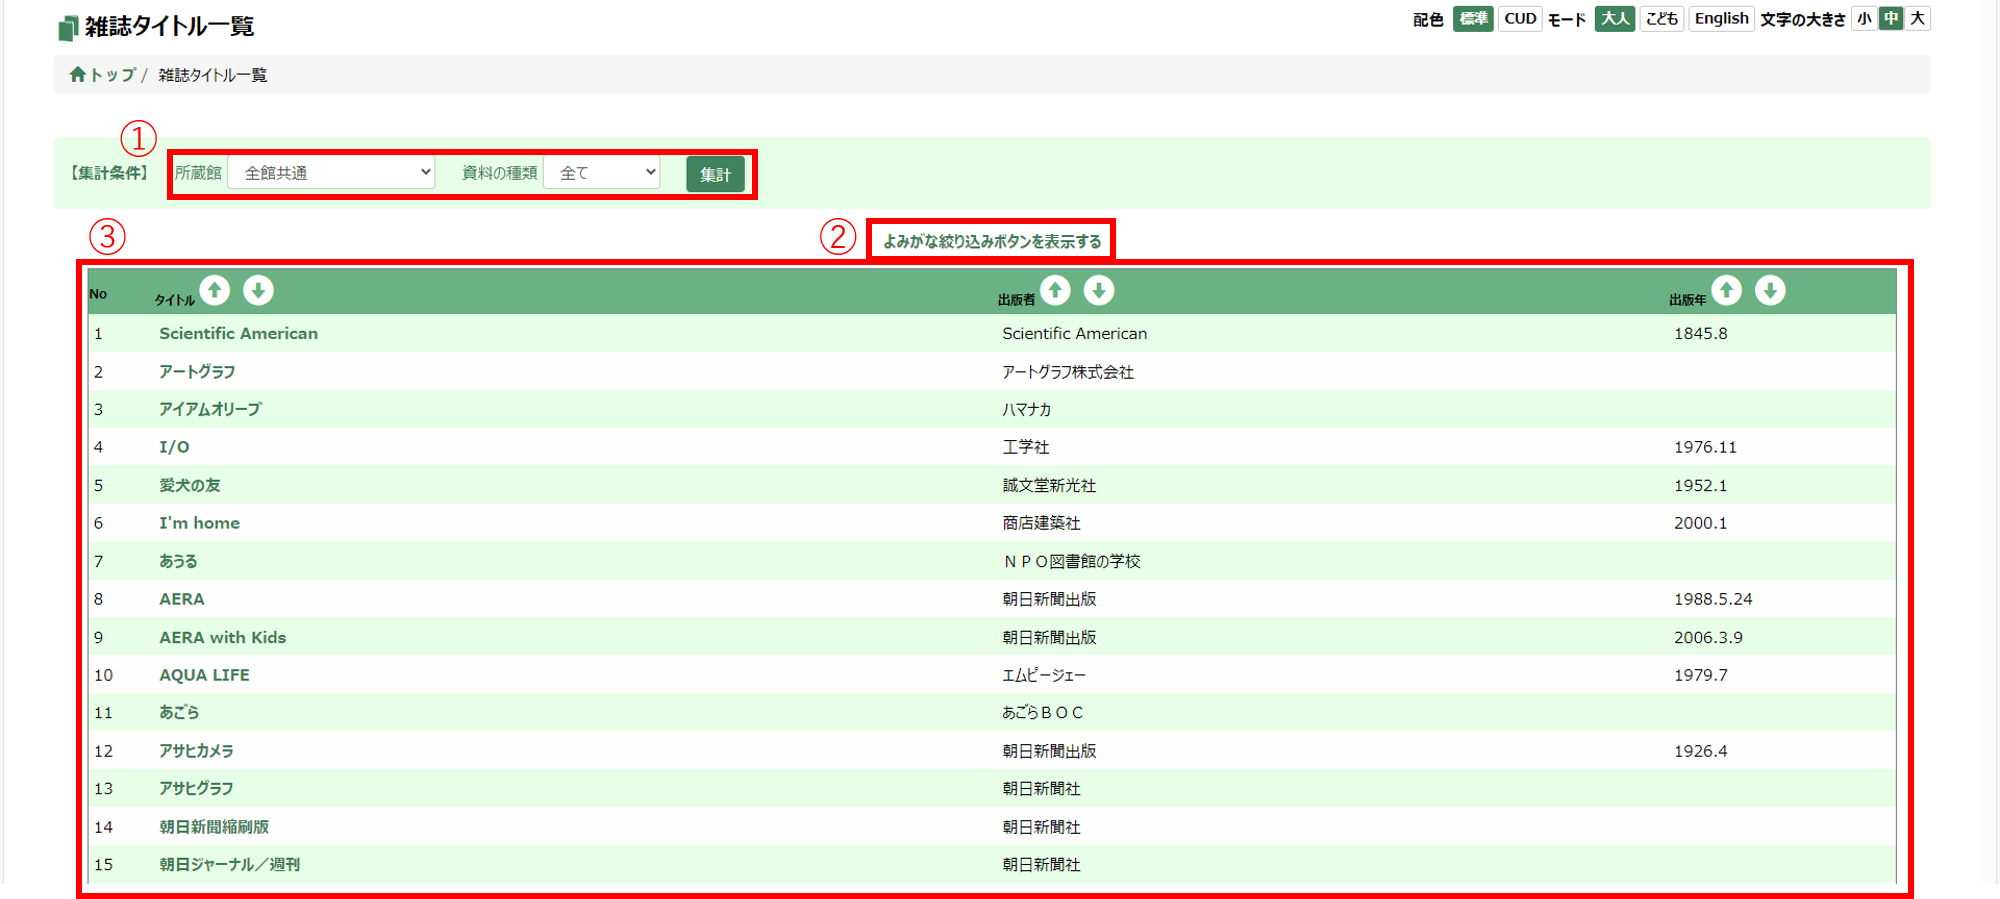Select the 標準 color scheme
Image resolution: width=2000 pixels, height=899 pixels.
pyautogui.click(x=1472, y=19)
